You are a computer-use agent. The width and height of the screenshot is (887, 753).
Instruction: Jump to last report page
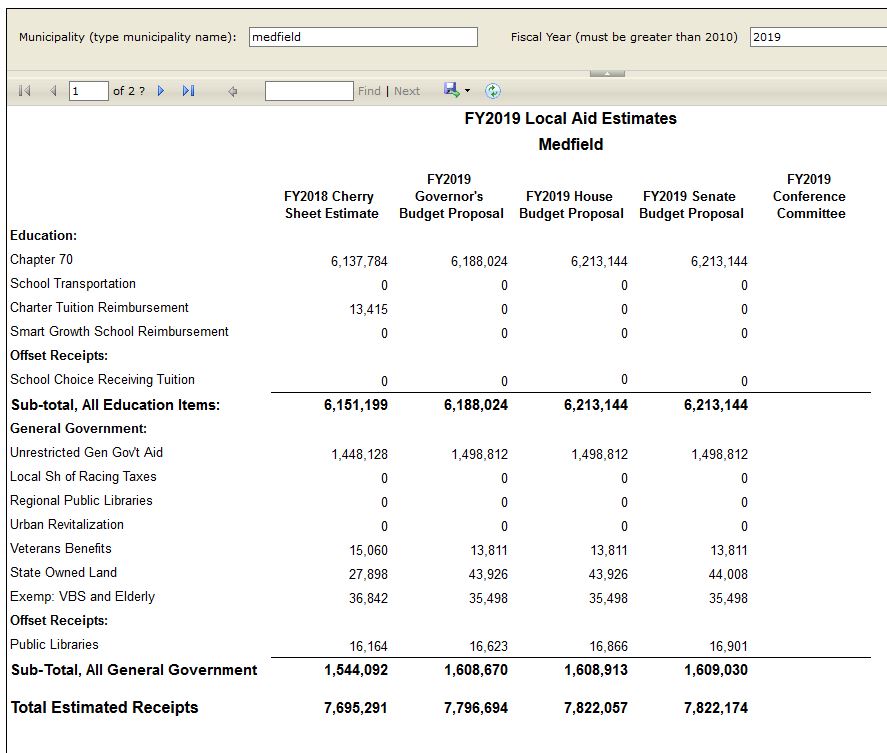[x=188, y=91]
